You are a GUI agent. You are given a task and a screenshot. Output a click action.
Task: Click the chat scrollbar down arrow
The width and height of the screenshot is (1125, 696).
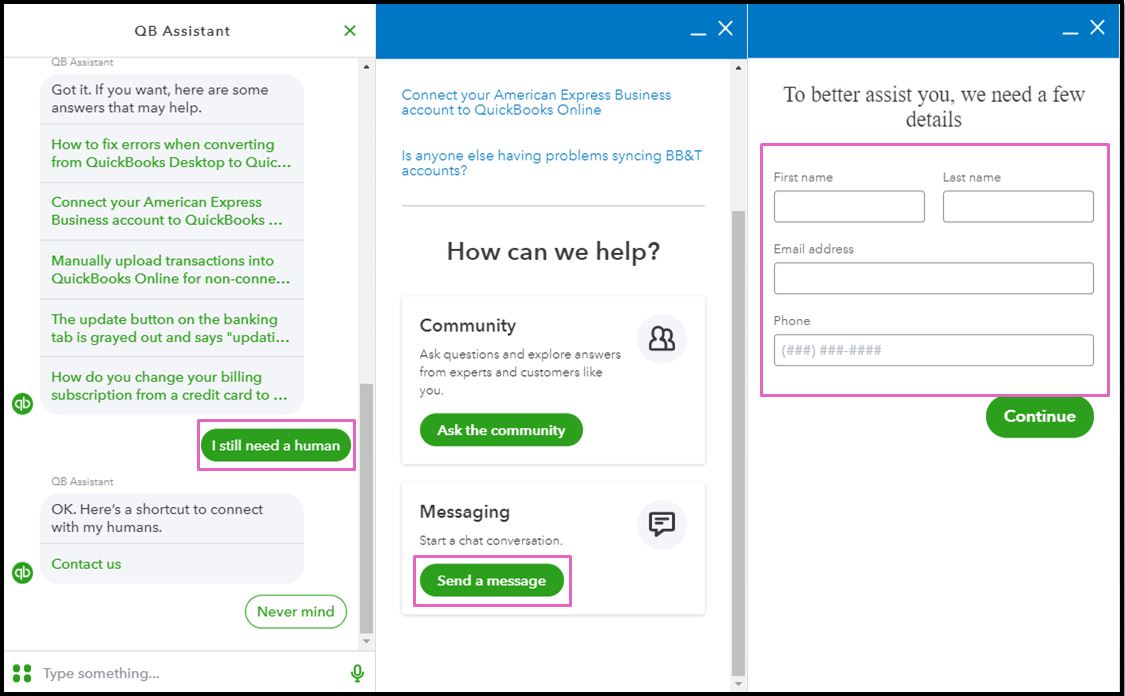click(367, 641)
